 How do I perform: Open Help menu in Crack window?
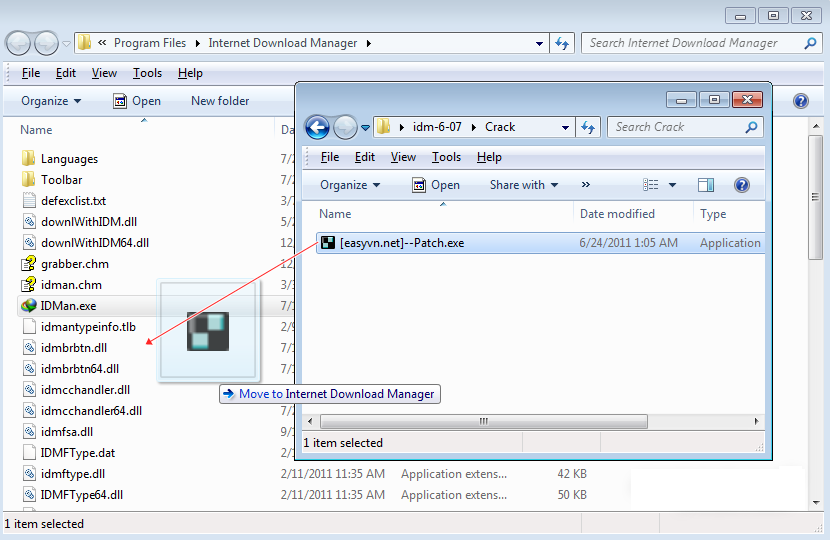coord(489,157)
